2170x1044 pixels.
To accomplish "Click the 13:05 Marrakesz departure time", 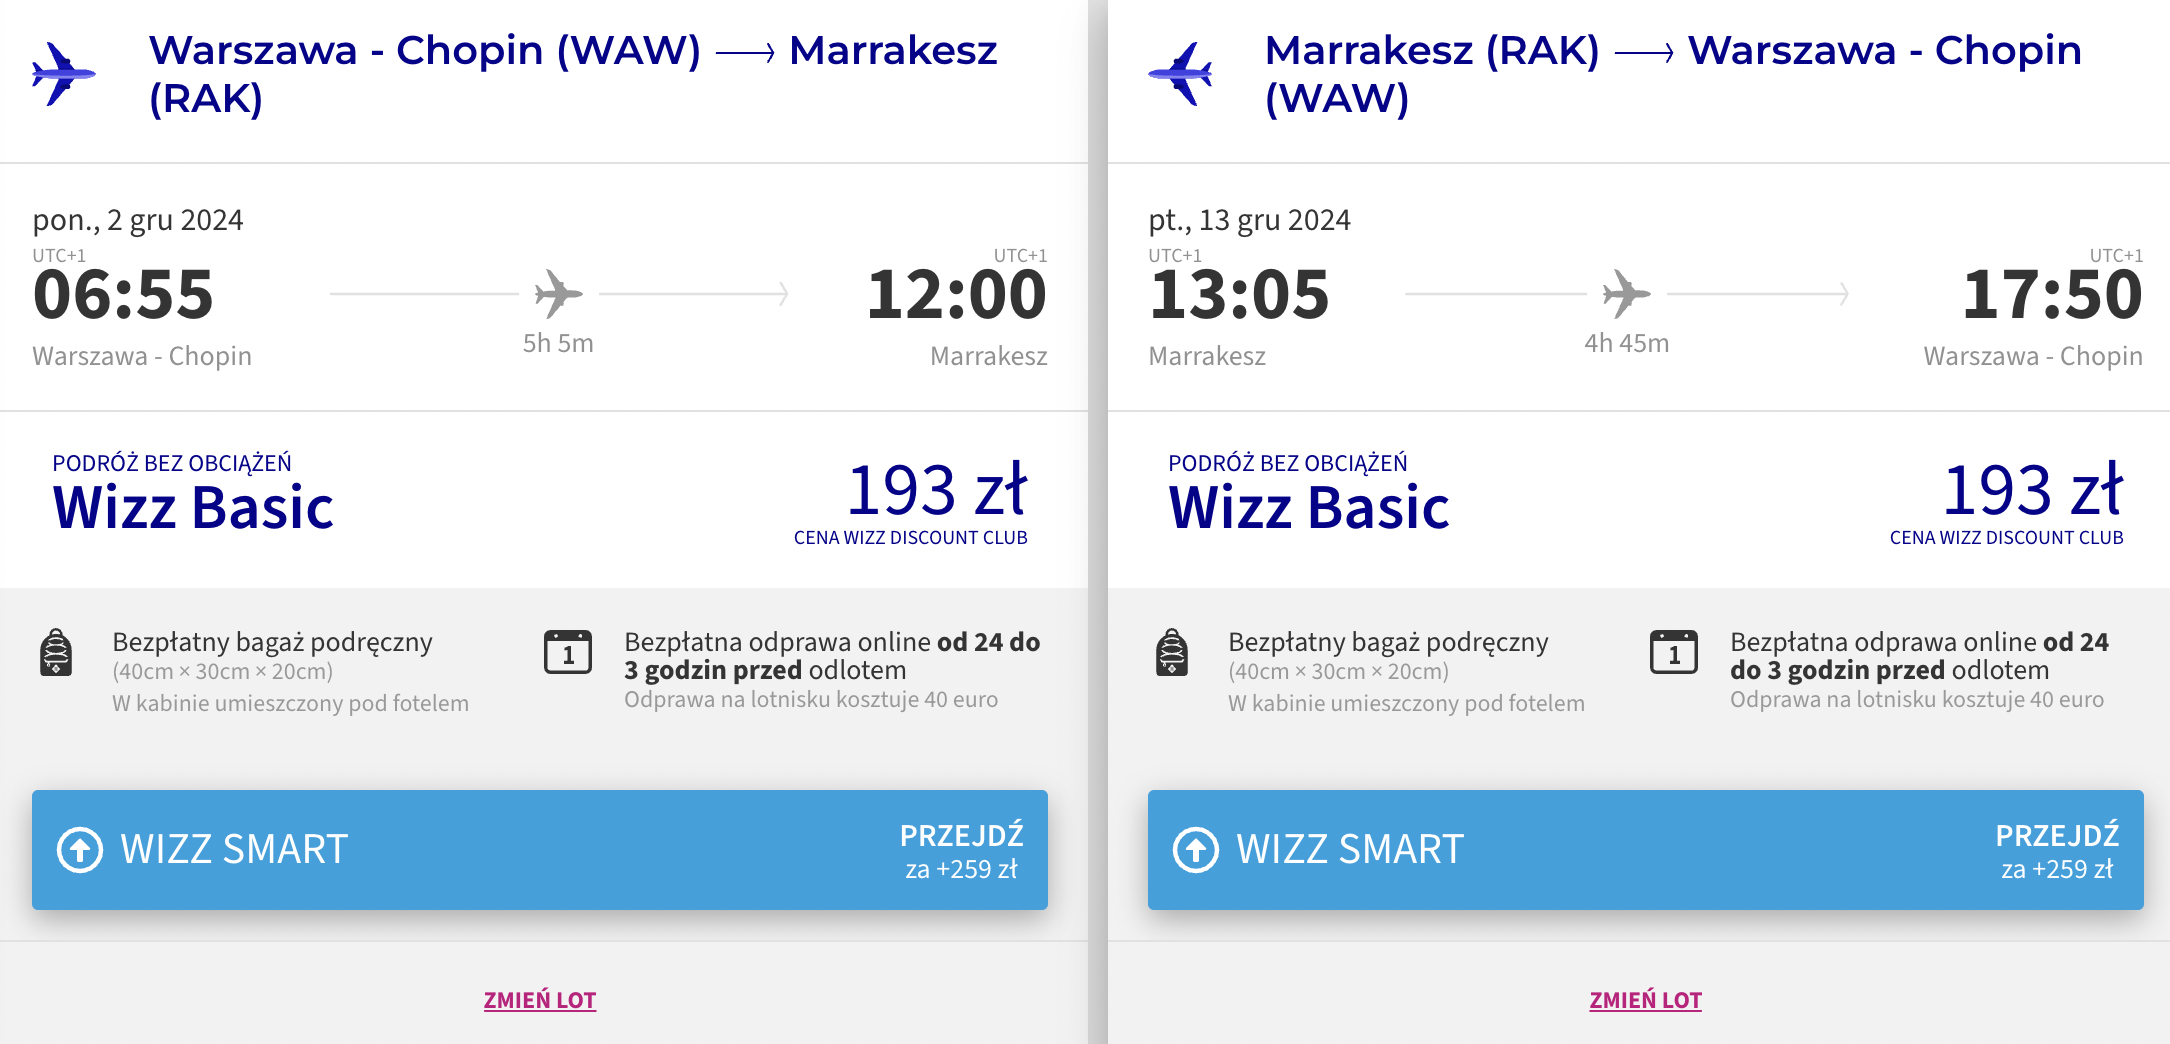I will tap(1239, 295).
